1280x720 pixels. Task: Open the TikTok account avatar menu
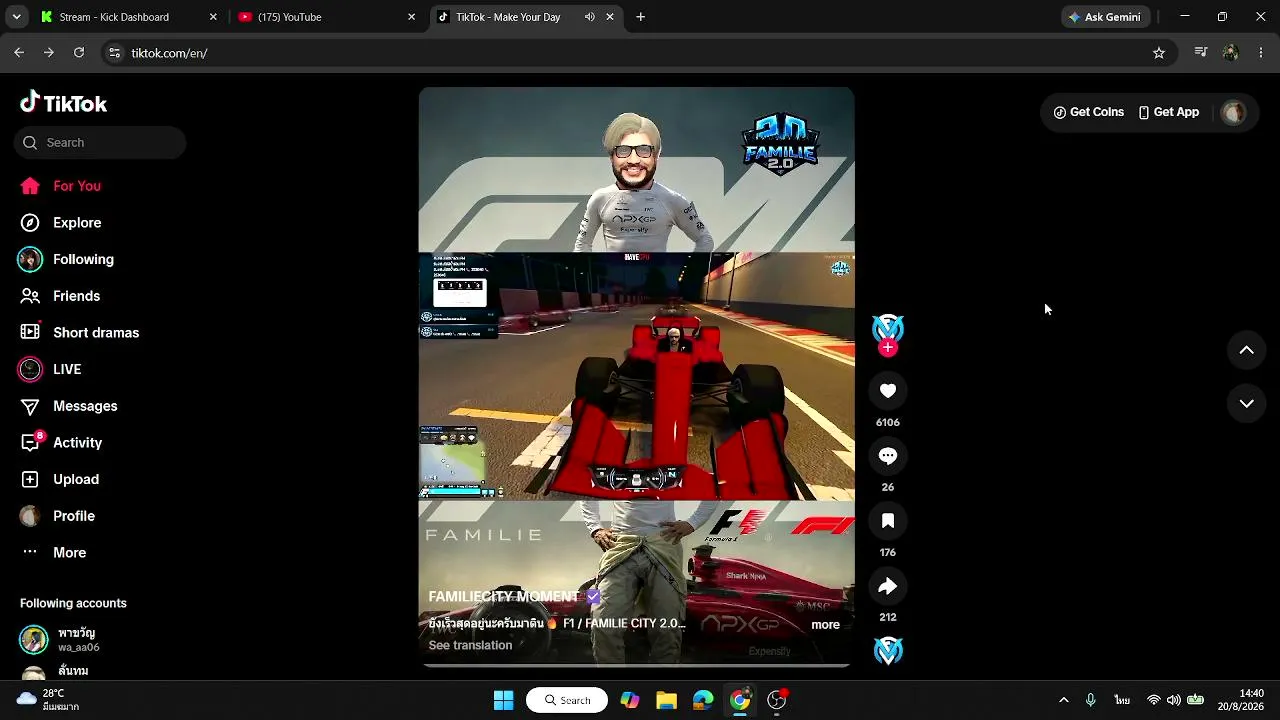coord(1233,113)
